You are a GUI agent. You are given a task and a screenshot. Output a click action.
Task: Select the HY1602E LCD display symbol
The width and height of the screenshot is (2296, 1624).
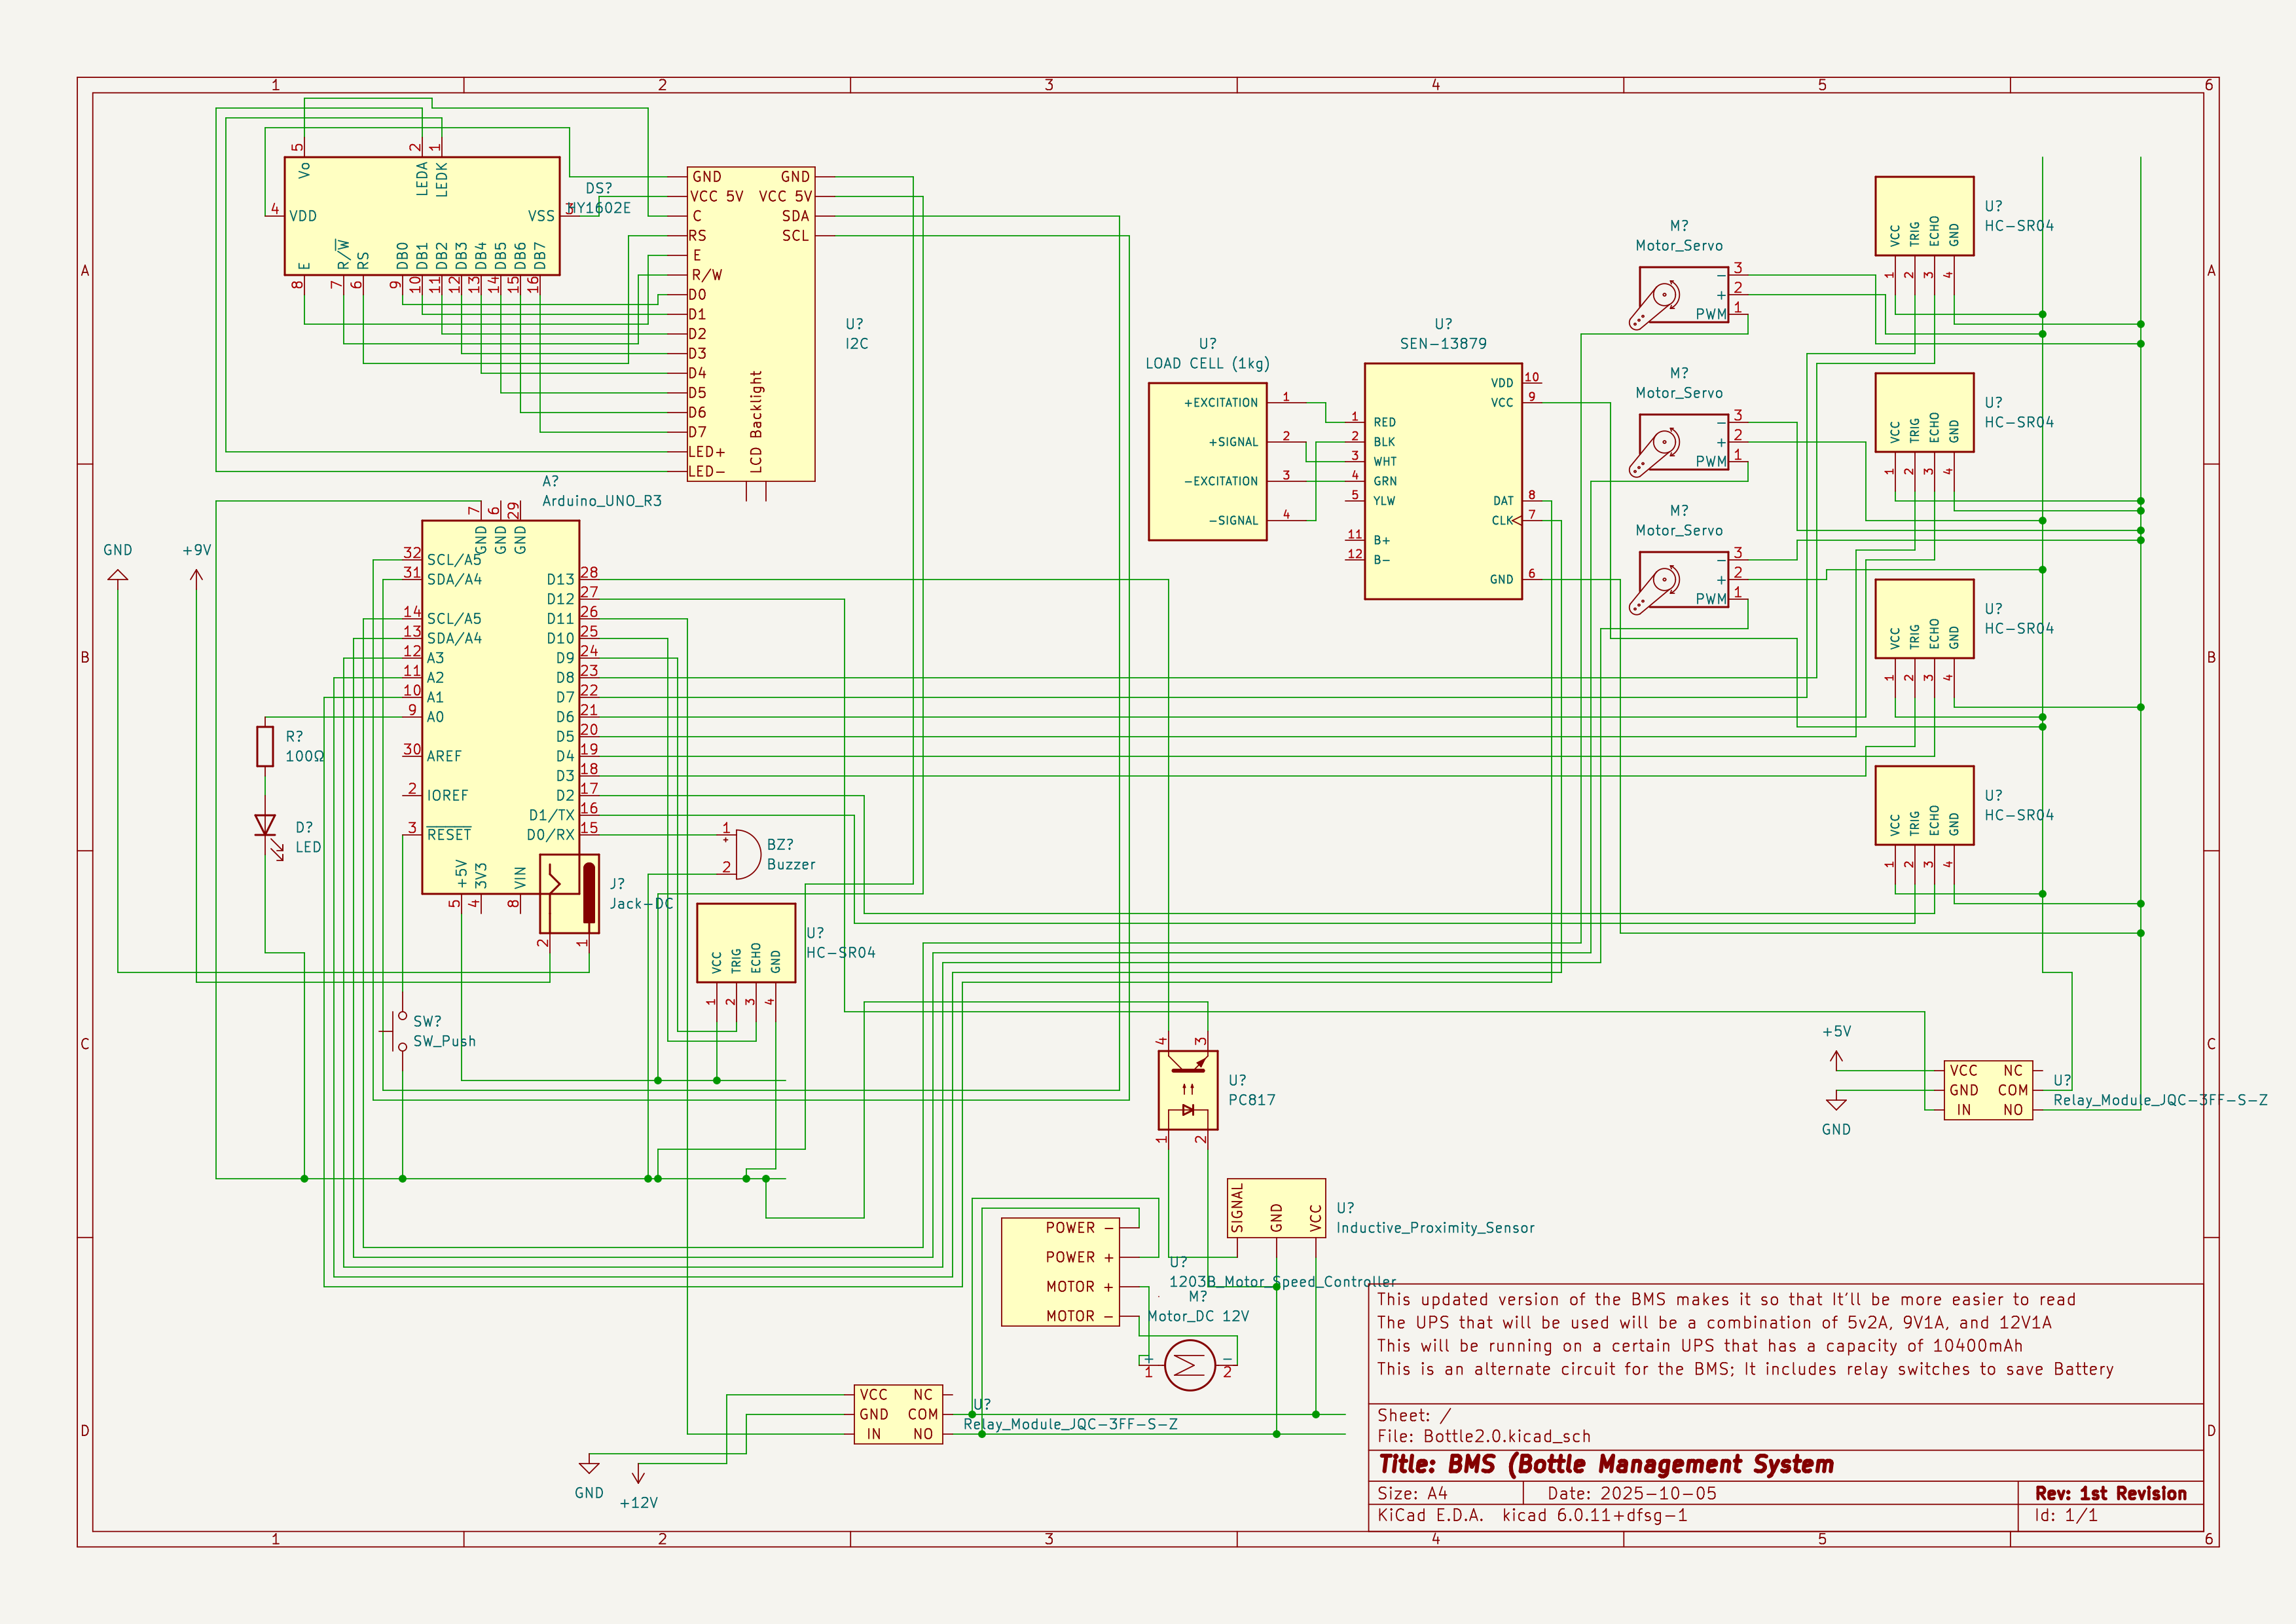click(x=422, y=216)
